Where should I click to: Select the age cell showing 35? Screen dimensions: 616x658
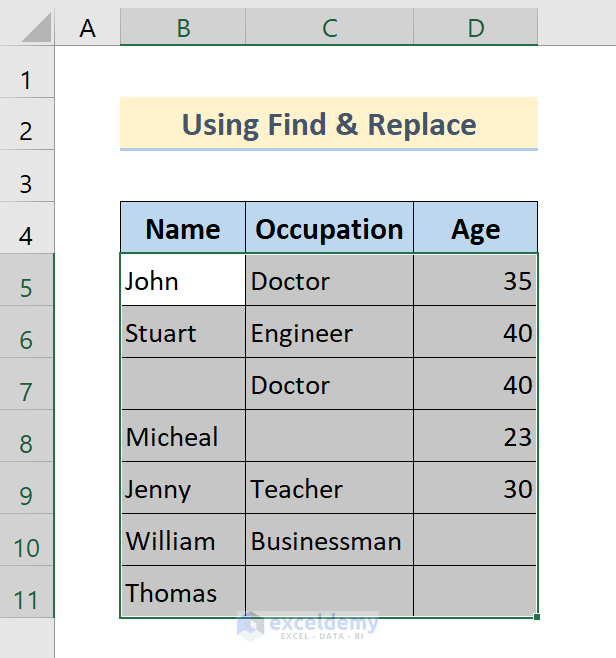click(475, 280)
